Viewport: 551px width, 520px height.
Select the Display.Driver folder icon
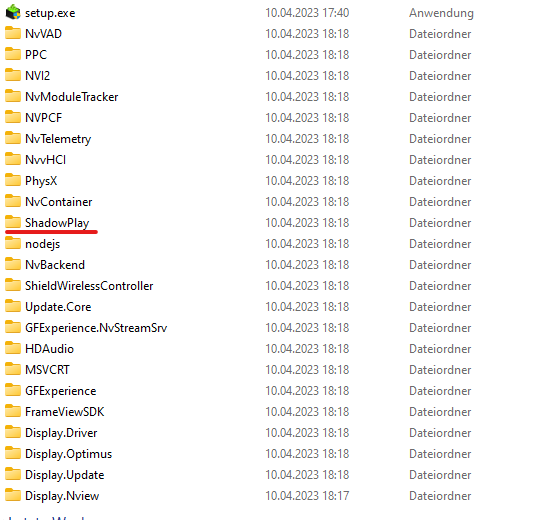click(x=13, y=433)
